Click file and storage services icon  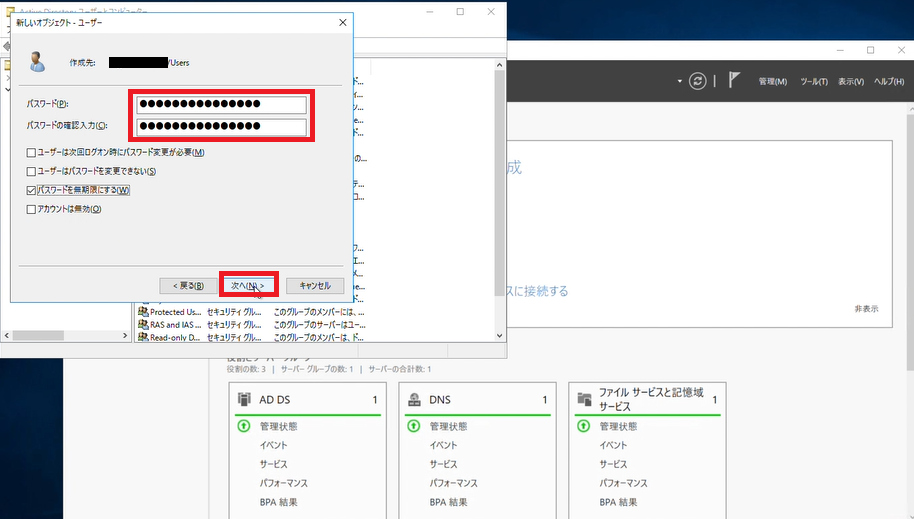[584, 399]
